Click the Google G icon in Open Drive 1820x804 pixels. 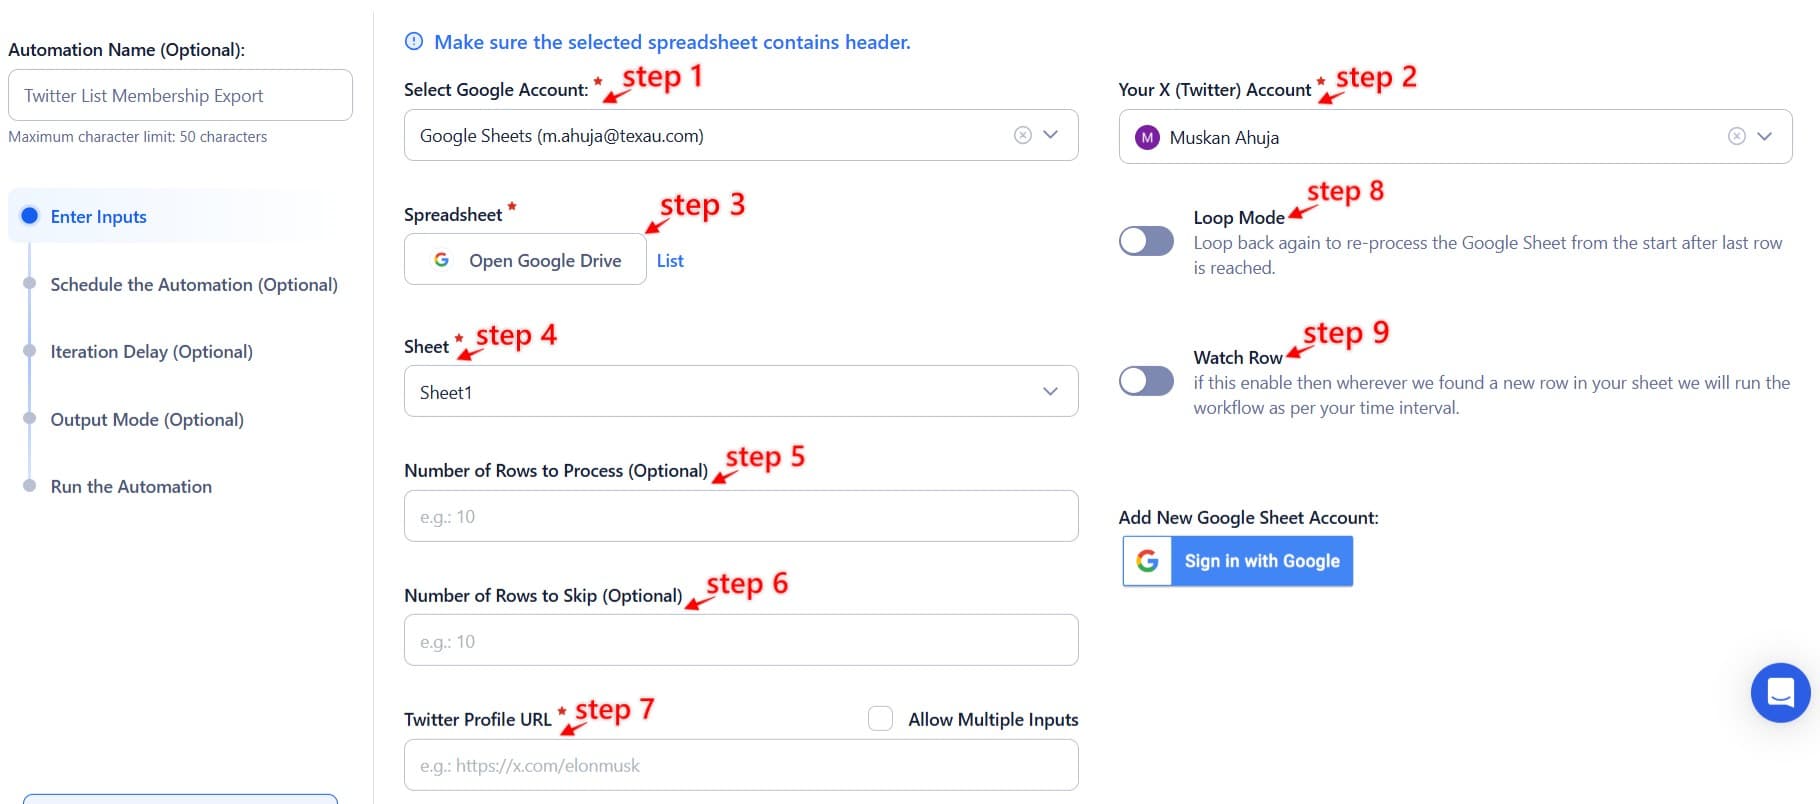click(x=441, y=260)
